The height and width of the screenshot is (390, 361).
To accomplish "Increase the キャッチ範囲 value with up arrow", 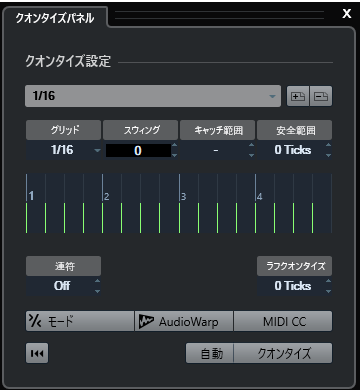I will [251, 145].
